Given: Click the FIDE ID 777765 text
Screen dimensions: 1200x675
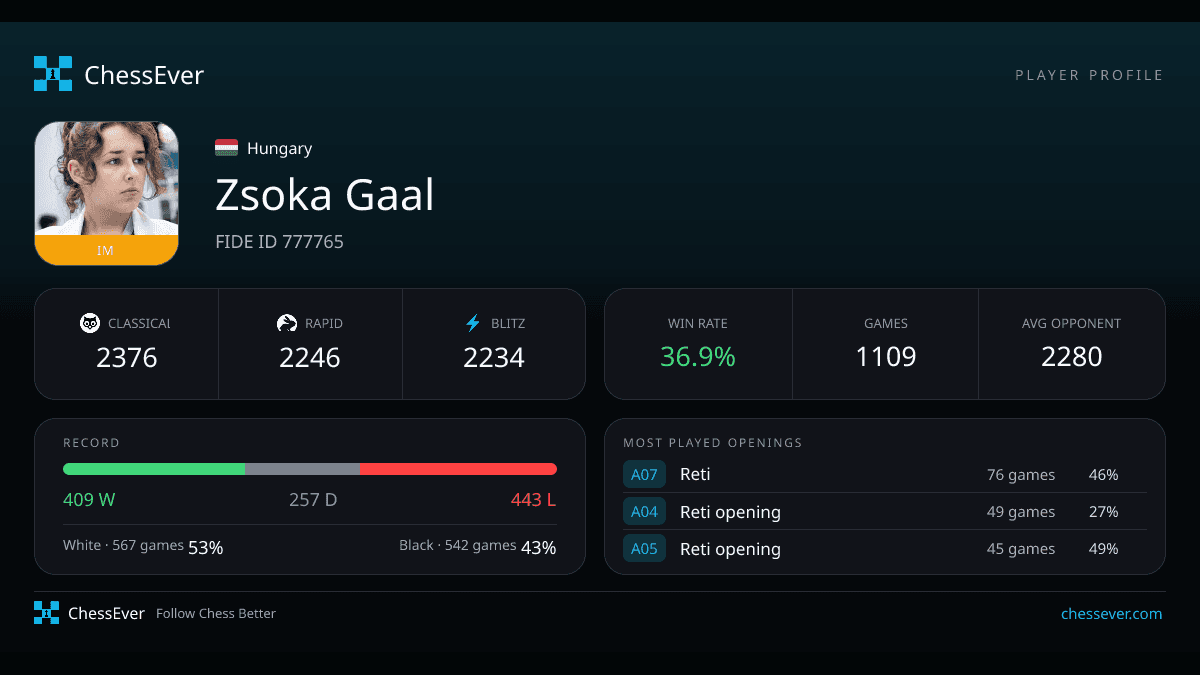Looking at the screenshot, I should tap(279, 241).
